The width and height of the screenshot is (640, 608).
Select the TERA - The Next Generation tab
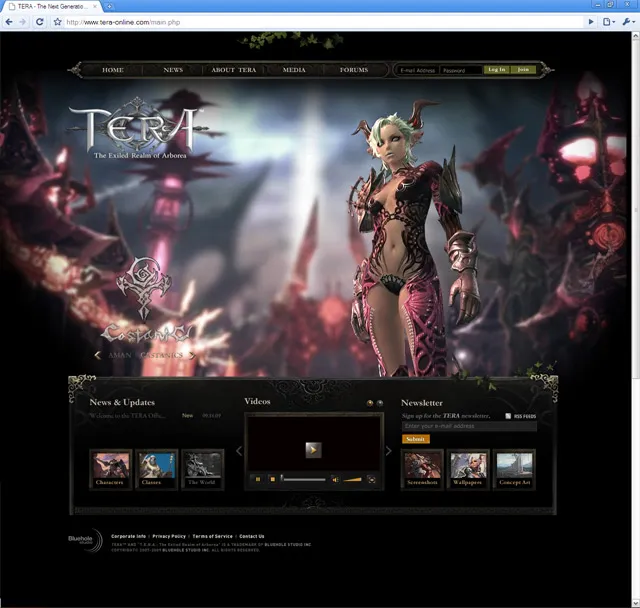tap(51, 7)
